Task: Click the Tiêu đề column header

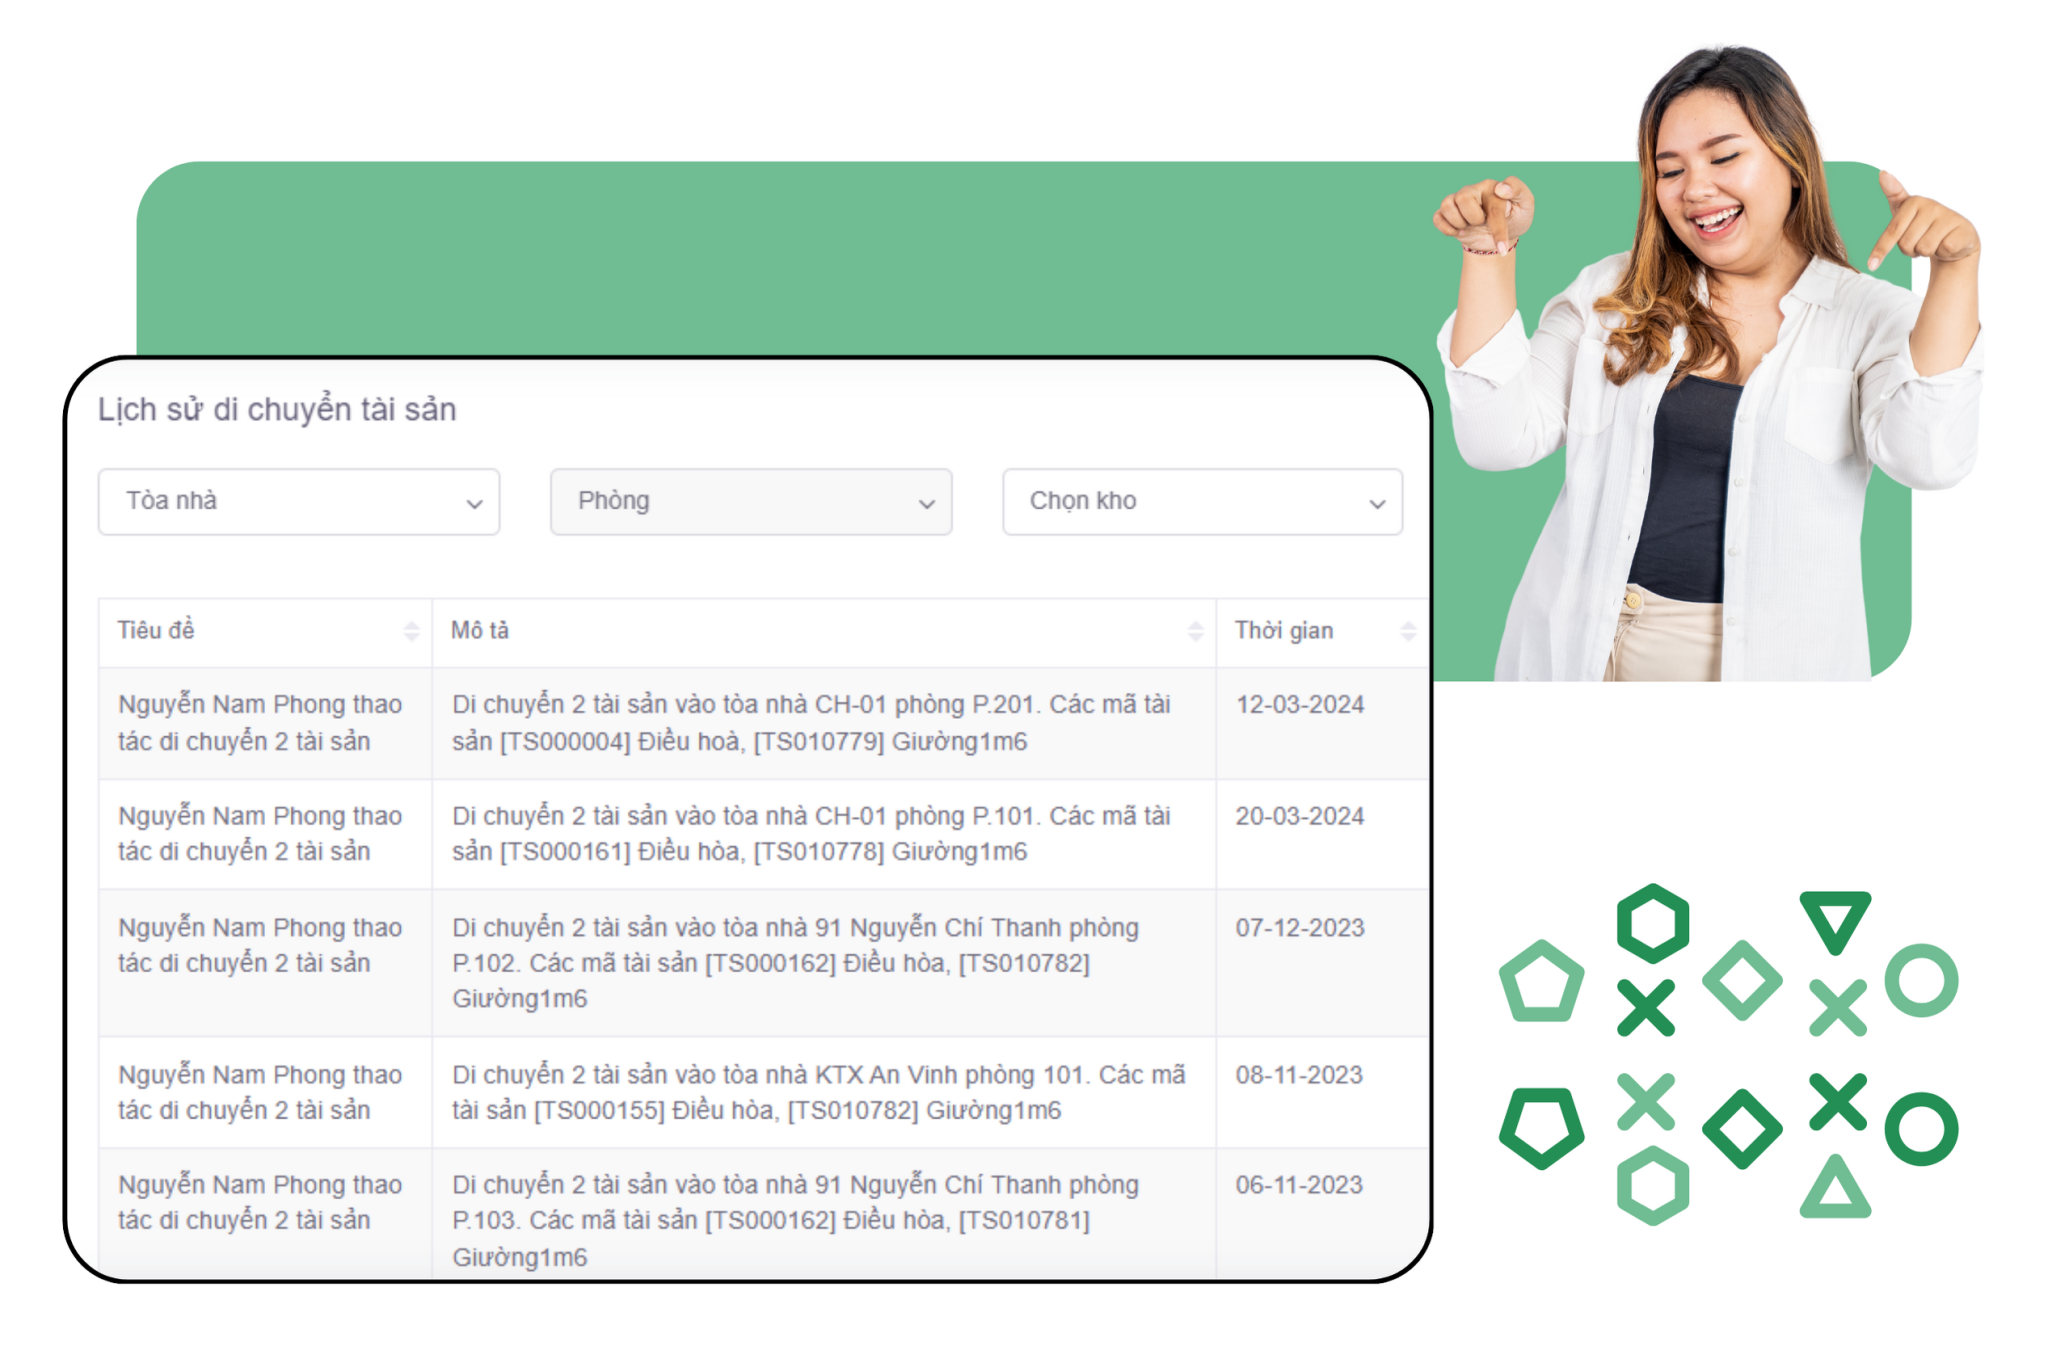Action: tap(157, 631)
